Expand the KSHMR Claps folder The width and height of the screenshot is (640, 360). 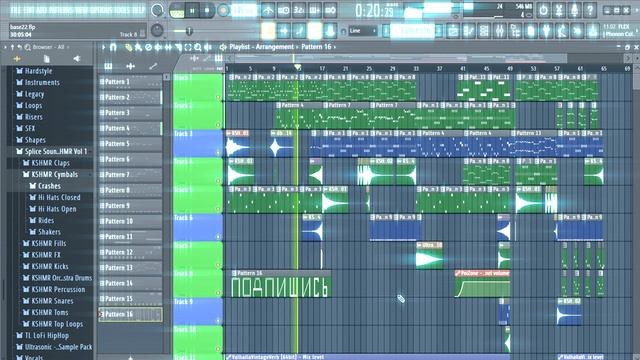(x=46, y=163)
